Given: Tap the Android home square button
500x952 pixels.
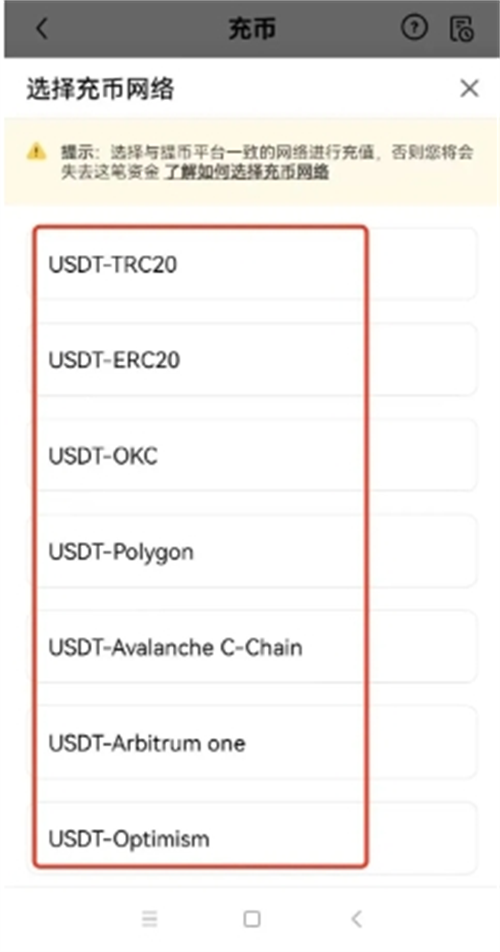Looking at the screenshot, I should [252, 919].
